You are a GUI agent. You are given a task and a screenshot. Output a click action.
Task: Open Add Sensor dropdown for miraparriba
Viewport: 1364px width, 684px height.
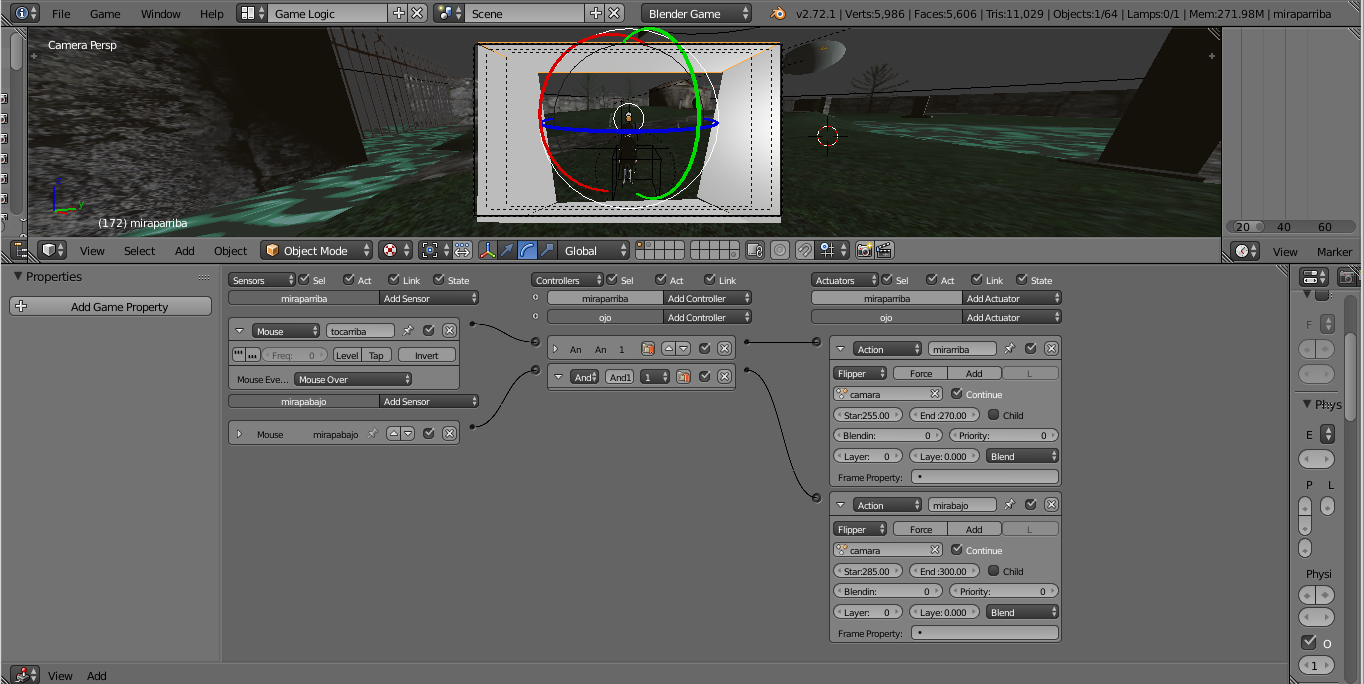[429, 298]
